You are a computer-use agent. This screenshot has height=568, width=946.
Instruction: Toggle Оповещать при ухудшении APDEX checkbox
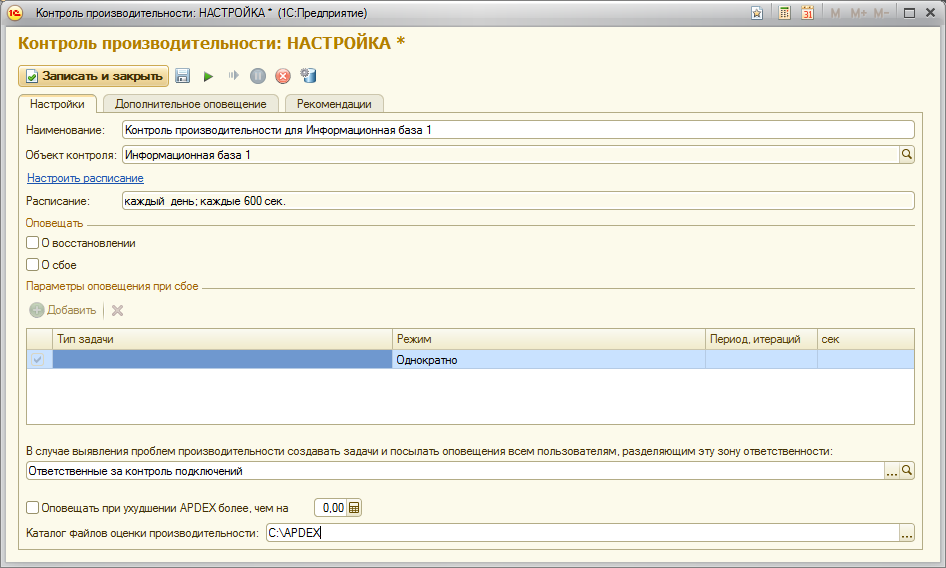33,508
